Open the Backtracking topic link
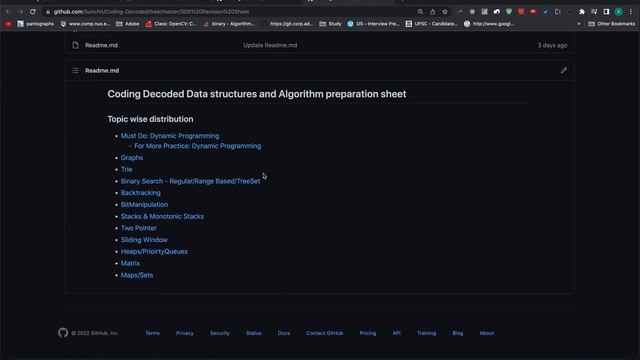This screenshot has height=360, width=640. (x=140, y=193)
